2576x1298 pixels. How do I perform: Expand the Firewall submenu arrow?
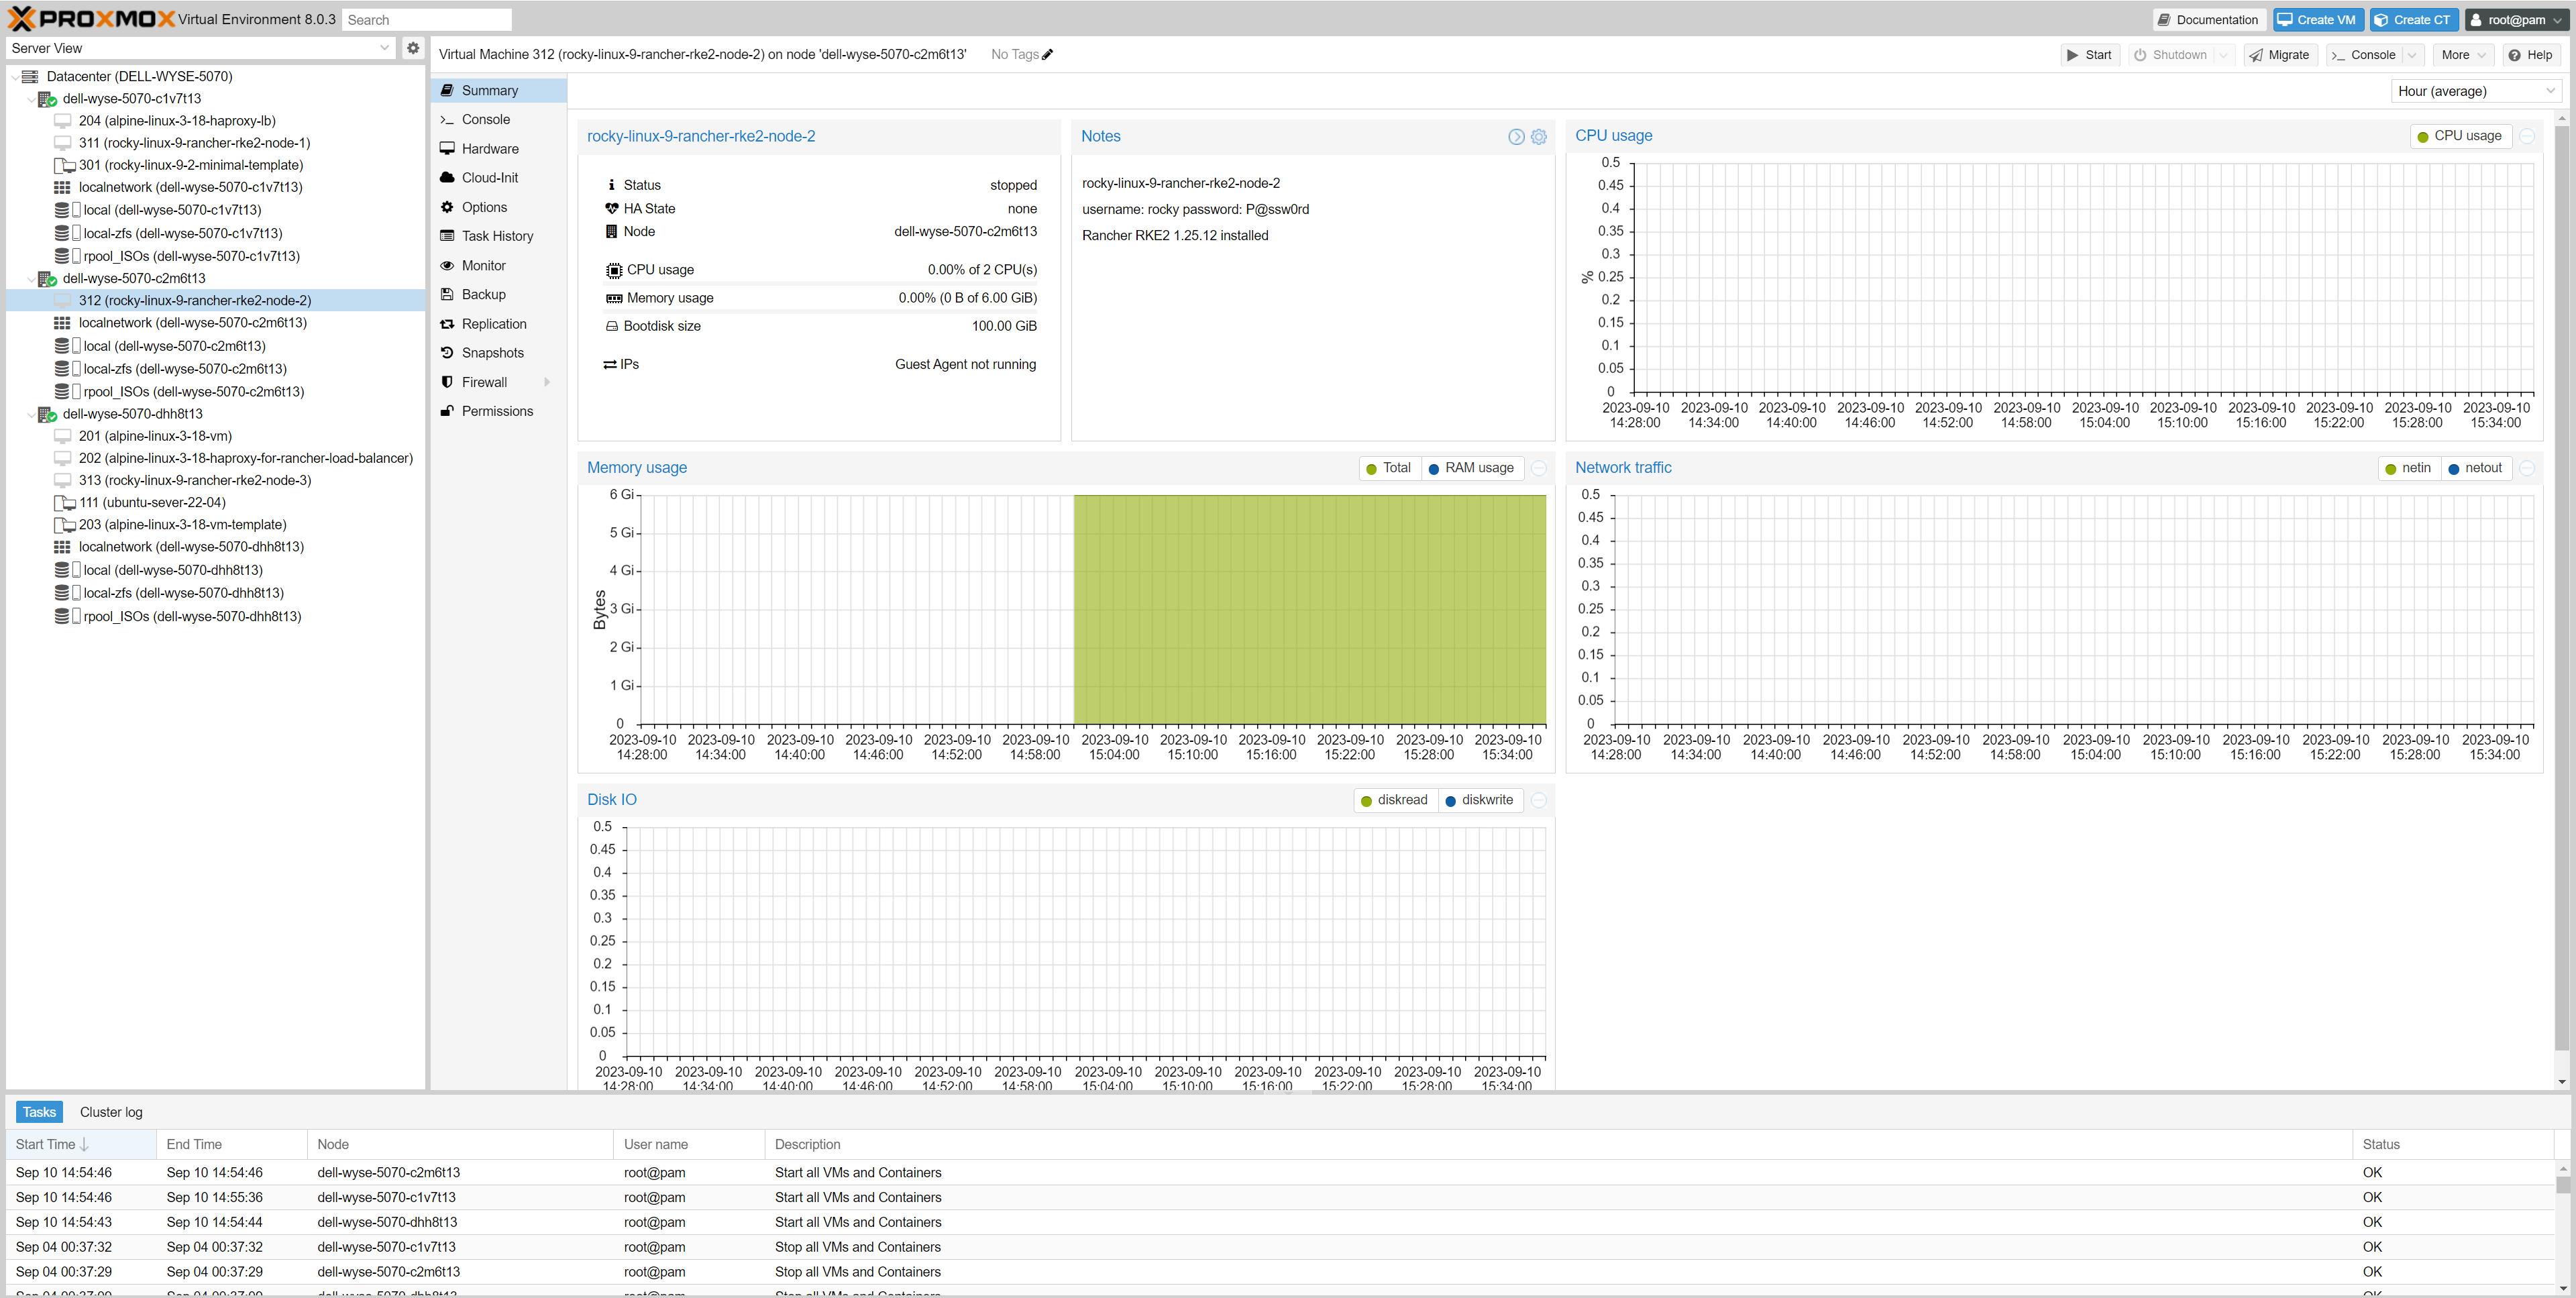(547, 382)
